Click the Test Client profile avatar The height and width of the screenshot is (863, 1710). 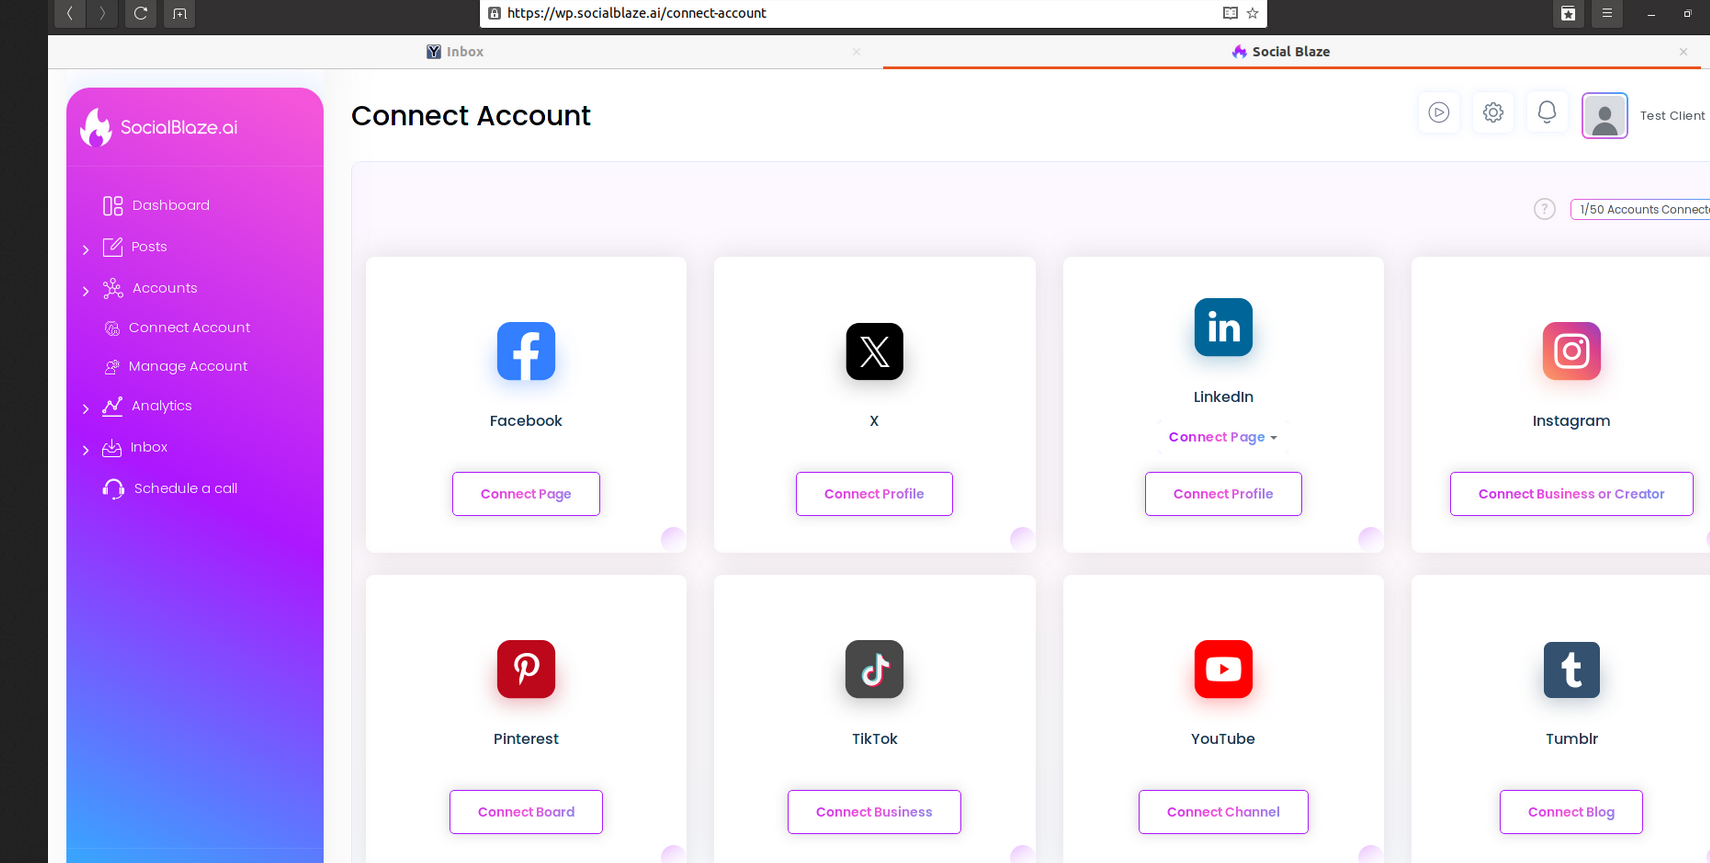pos(1605,116)
